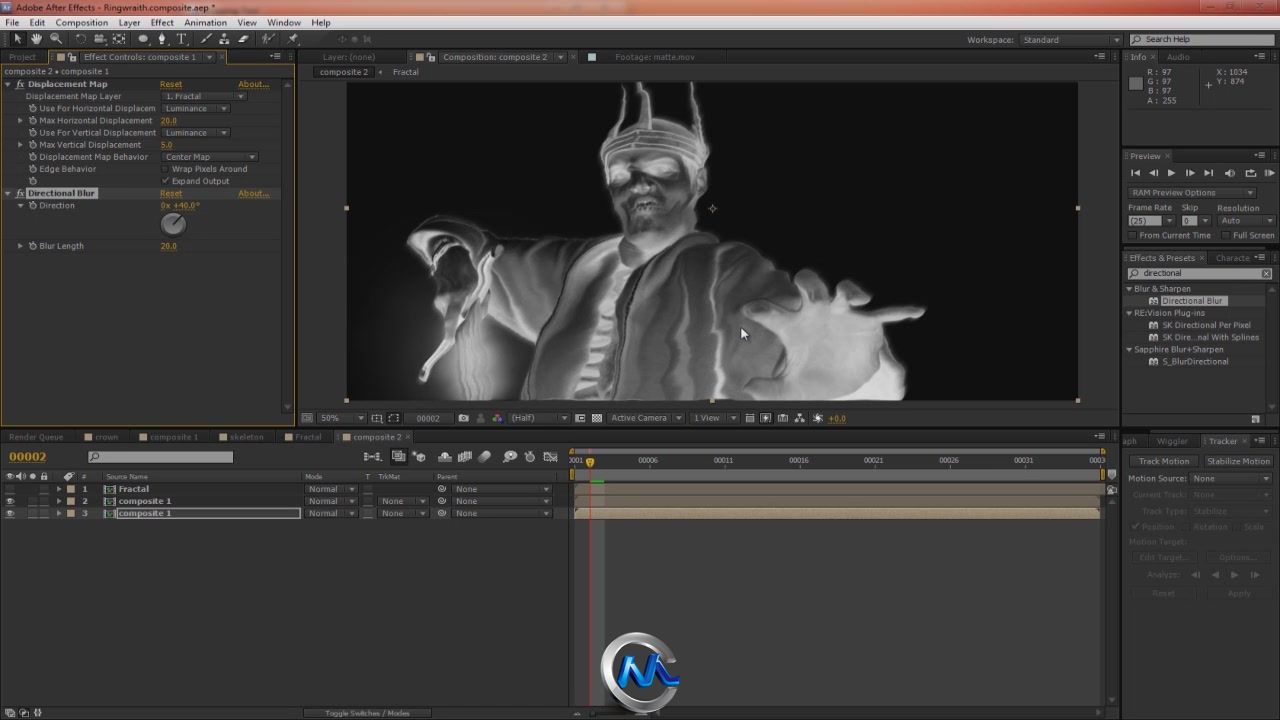
Task: Enable frame blending for timeline
Action: point(465,457)
